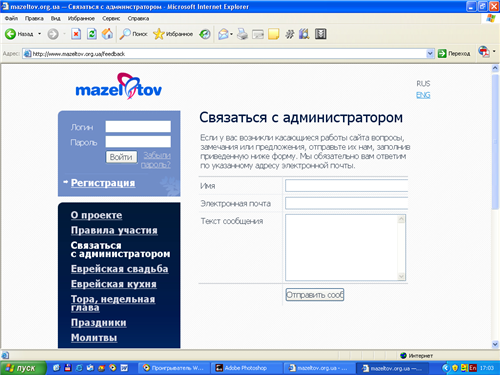Screen dimensions: 500x375
Task: Click the RUS language label
Action: [423, 83]
